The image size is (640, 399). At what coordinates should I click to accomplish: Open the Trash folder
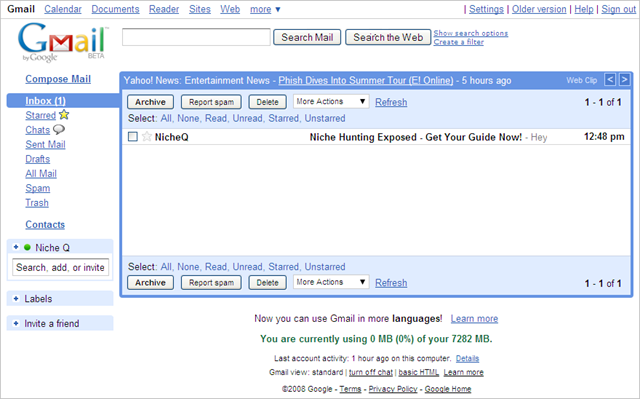37,203
